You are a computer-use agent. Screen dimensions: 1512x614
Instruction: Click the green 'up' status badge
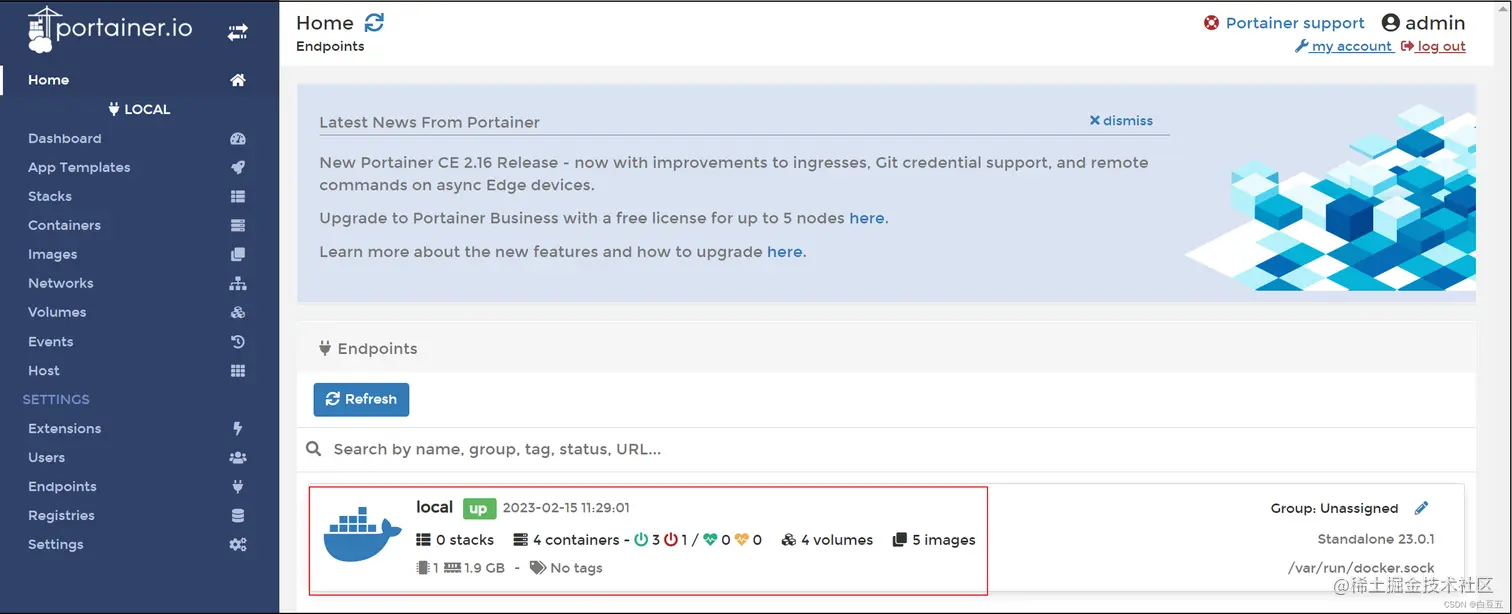click(479, 508)
